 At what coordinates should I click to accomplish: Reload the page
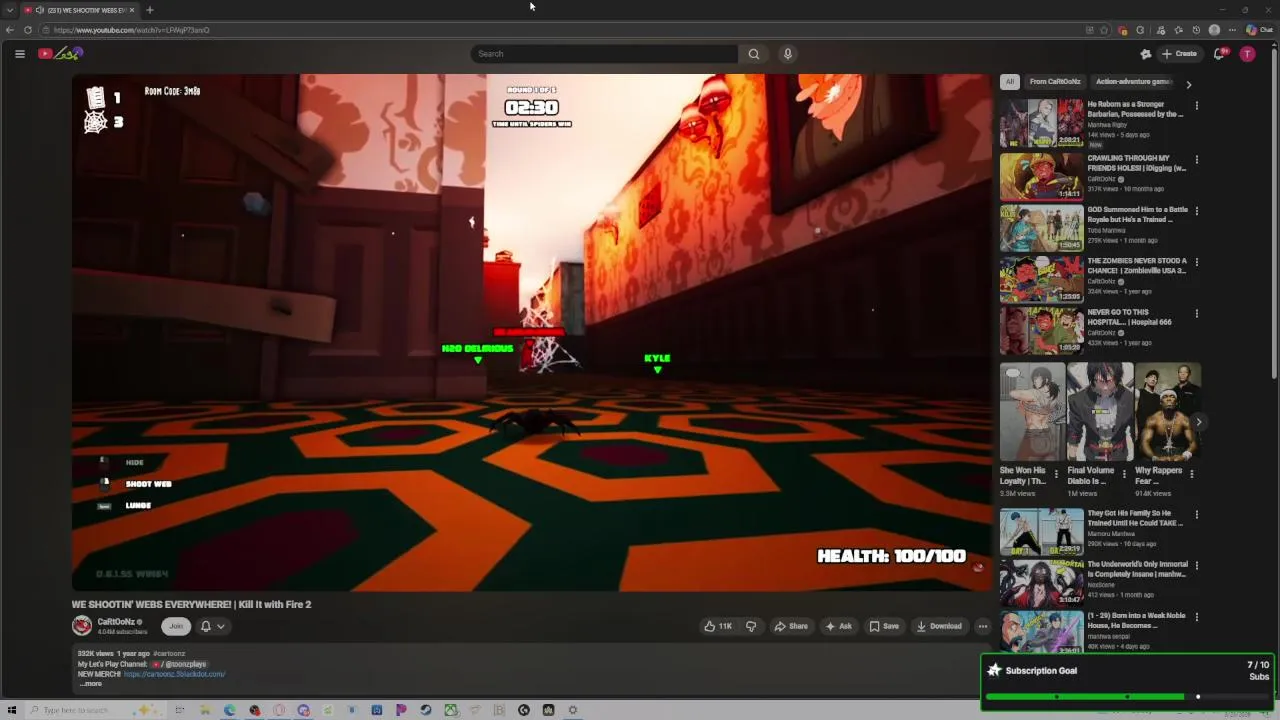tap(28, 30)
